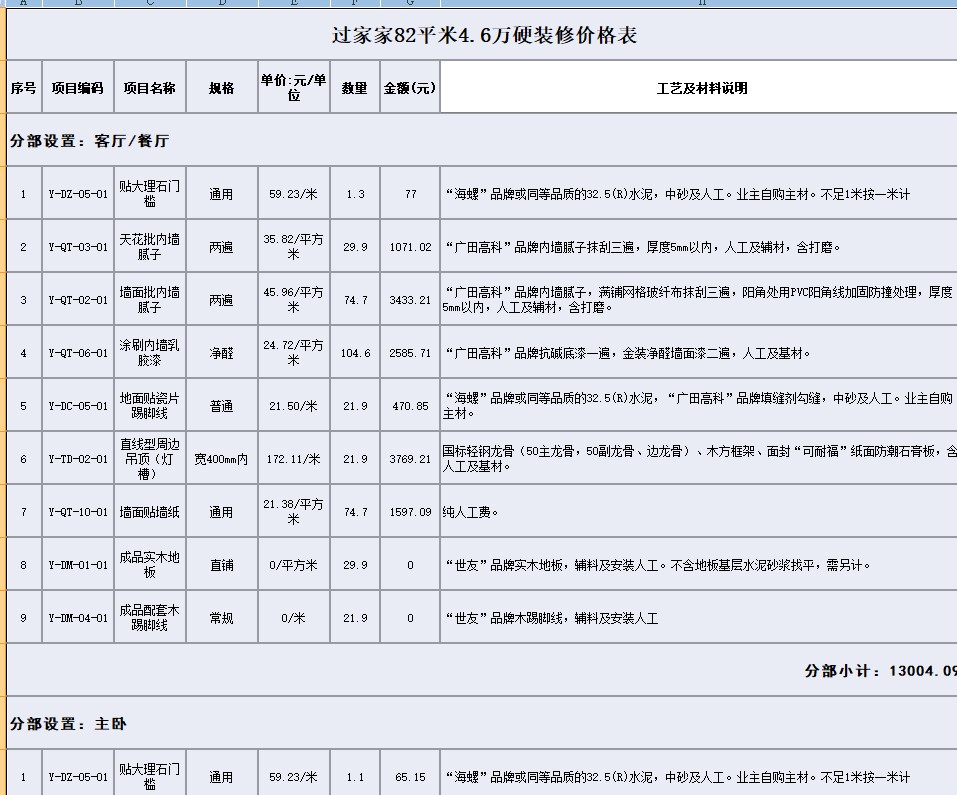
Task: Select the amount cell 2585.71
Action: [x=410, y=353]
